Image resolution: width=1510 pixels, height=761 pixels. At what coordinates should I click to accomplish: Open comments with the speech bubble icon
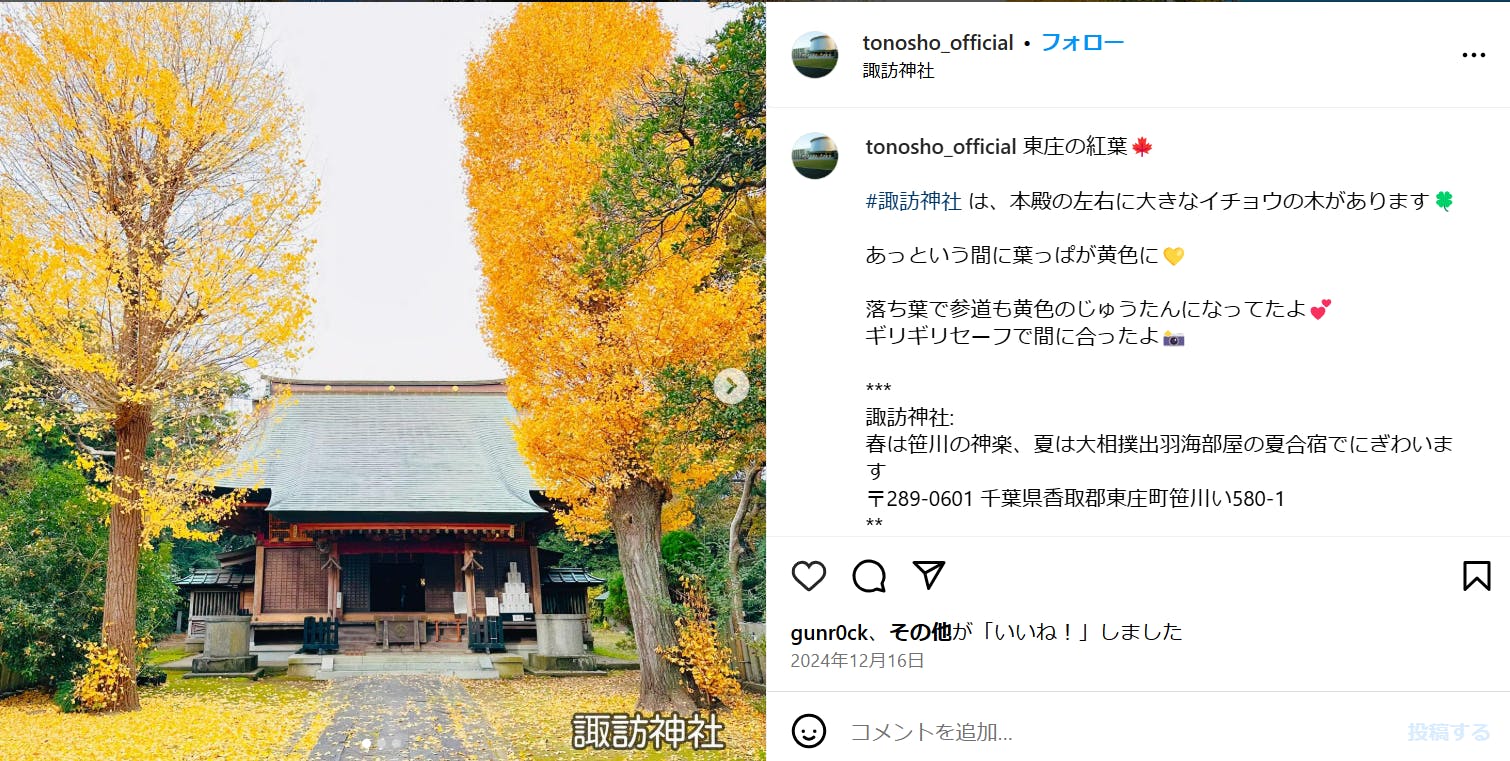pos(869,576)
